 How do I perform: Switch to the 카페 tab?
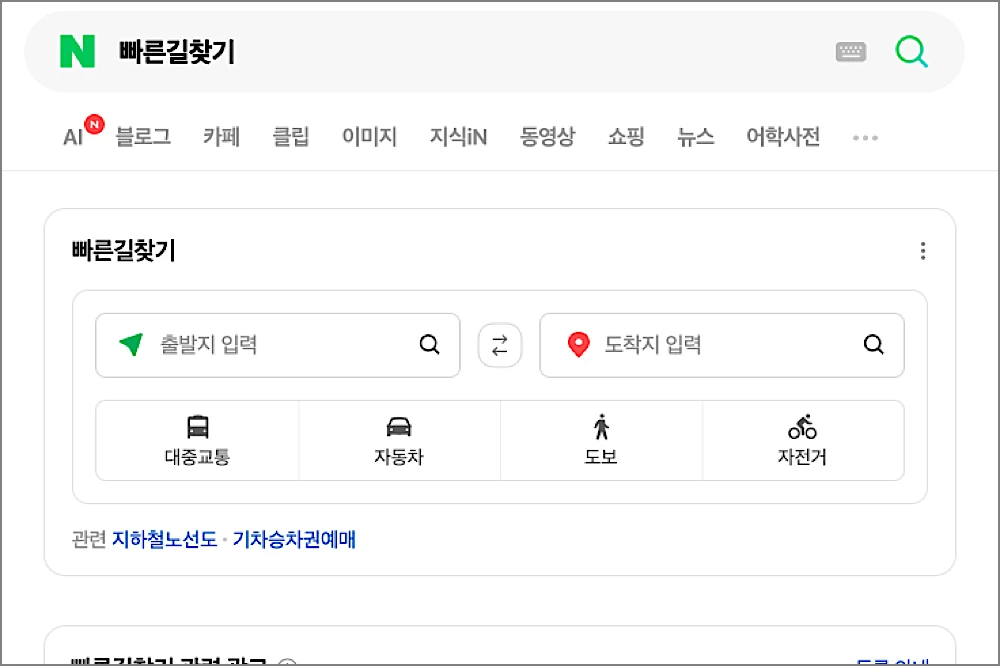coord(221,136)
